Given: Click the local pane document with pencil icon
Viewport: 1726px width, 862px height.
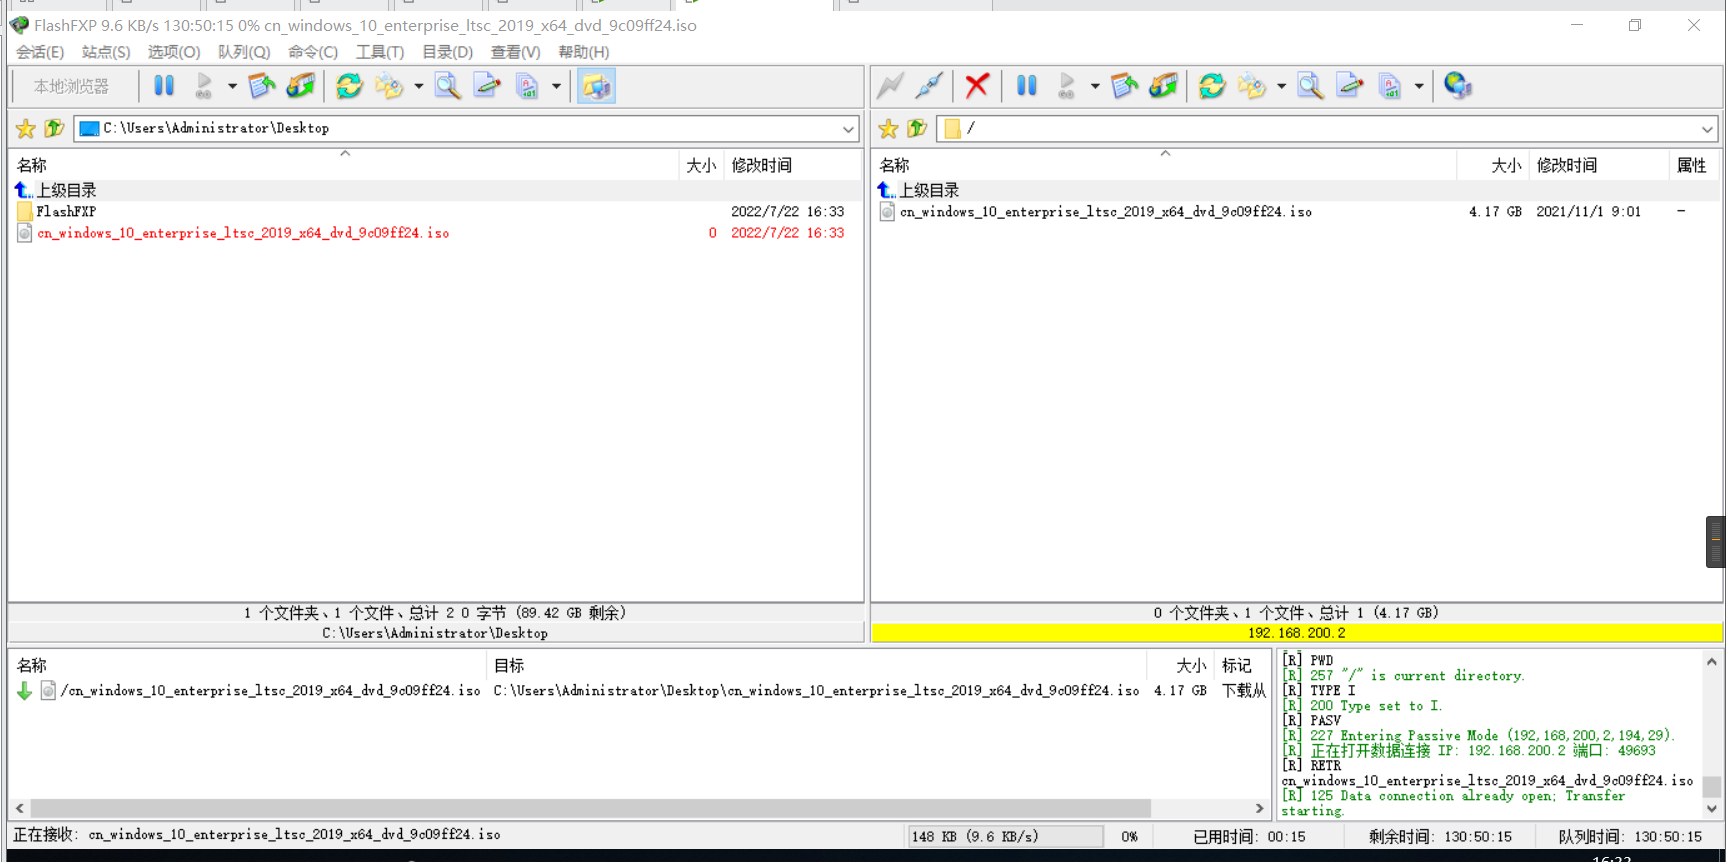Looking at the screenshot, I should [487, 86].
